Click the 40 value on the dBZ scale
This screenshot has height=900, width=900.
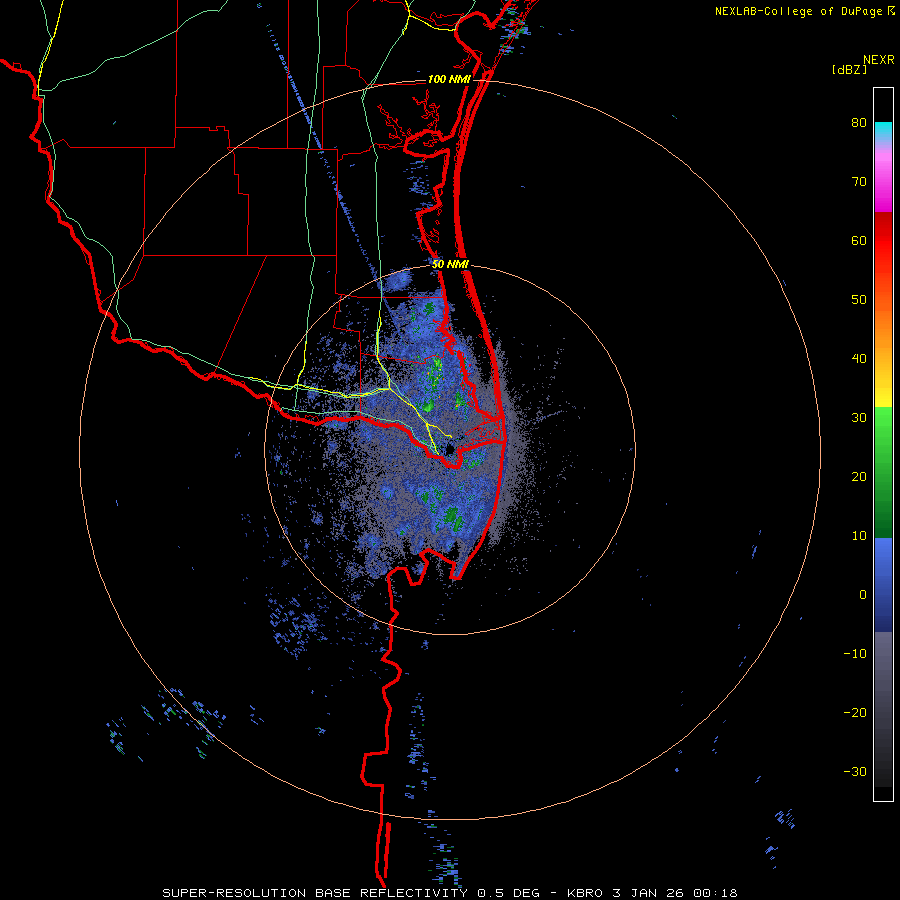(859, 359)
